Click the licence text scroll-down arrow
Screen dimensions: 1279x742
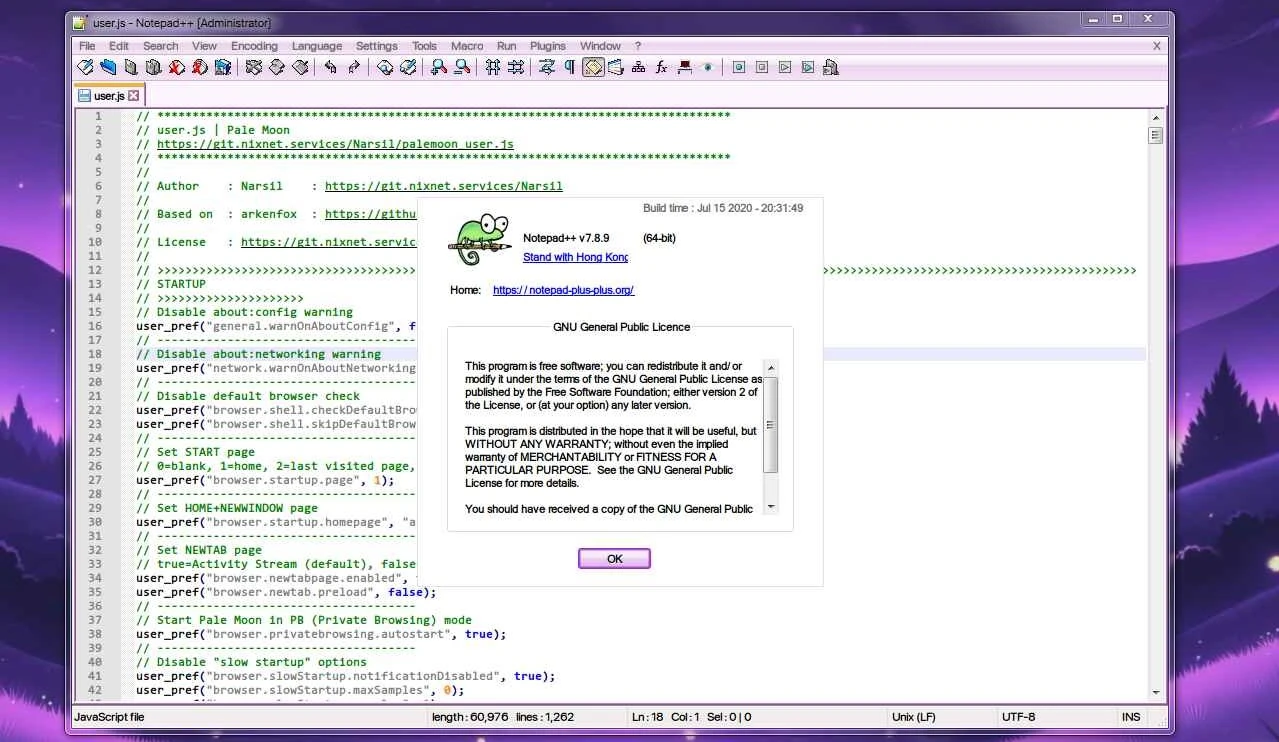point(770,507)
